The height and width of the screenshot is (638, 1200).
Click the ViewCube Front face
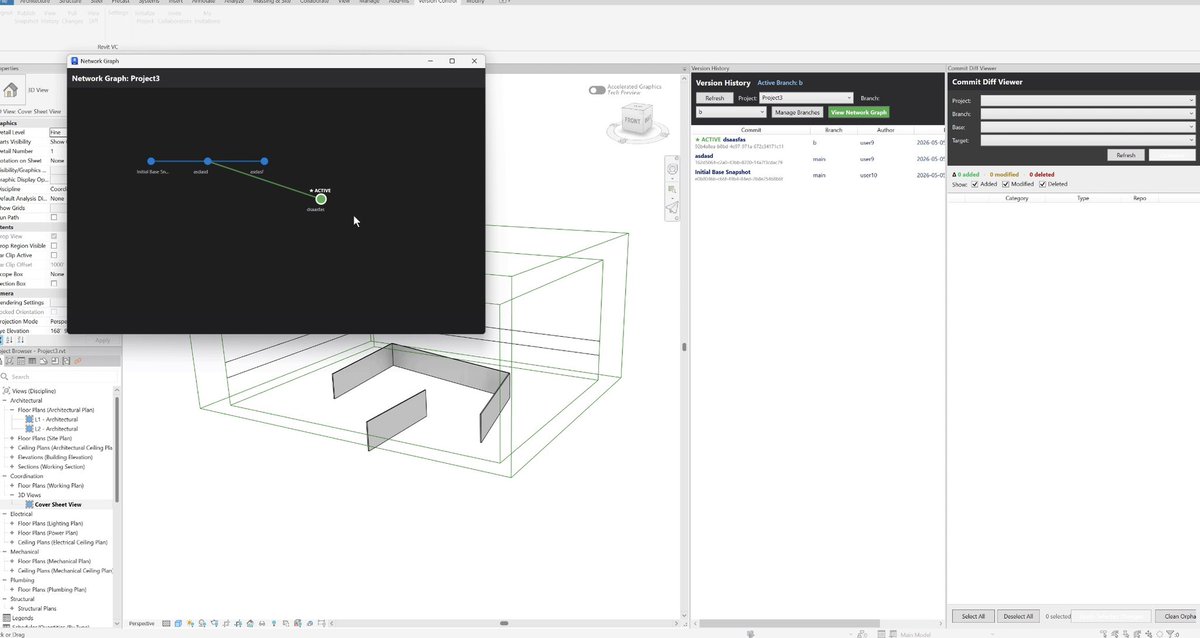pyautogui.click(x=632, y=120)
